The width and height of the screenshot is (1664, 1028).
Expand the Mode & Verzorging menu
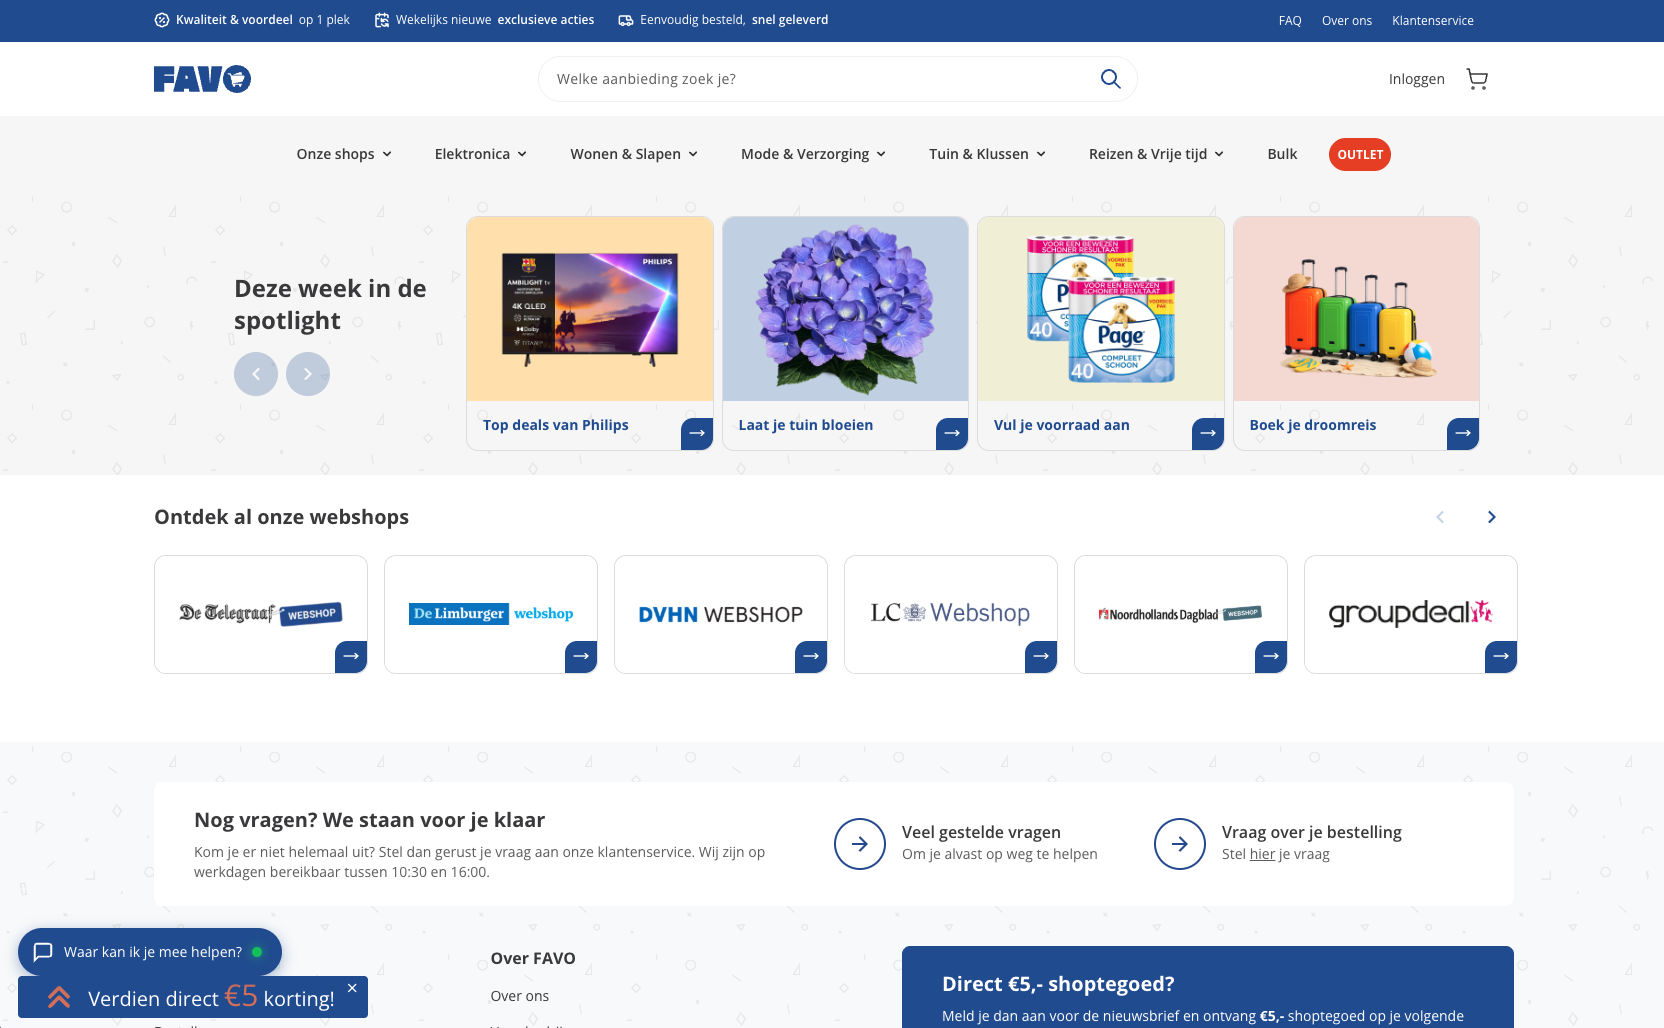pos(813,154)
